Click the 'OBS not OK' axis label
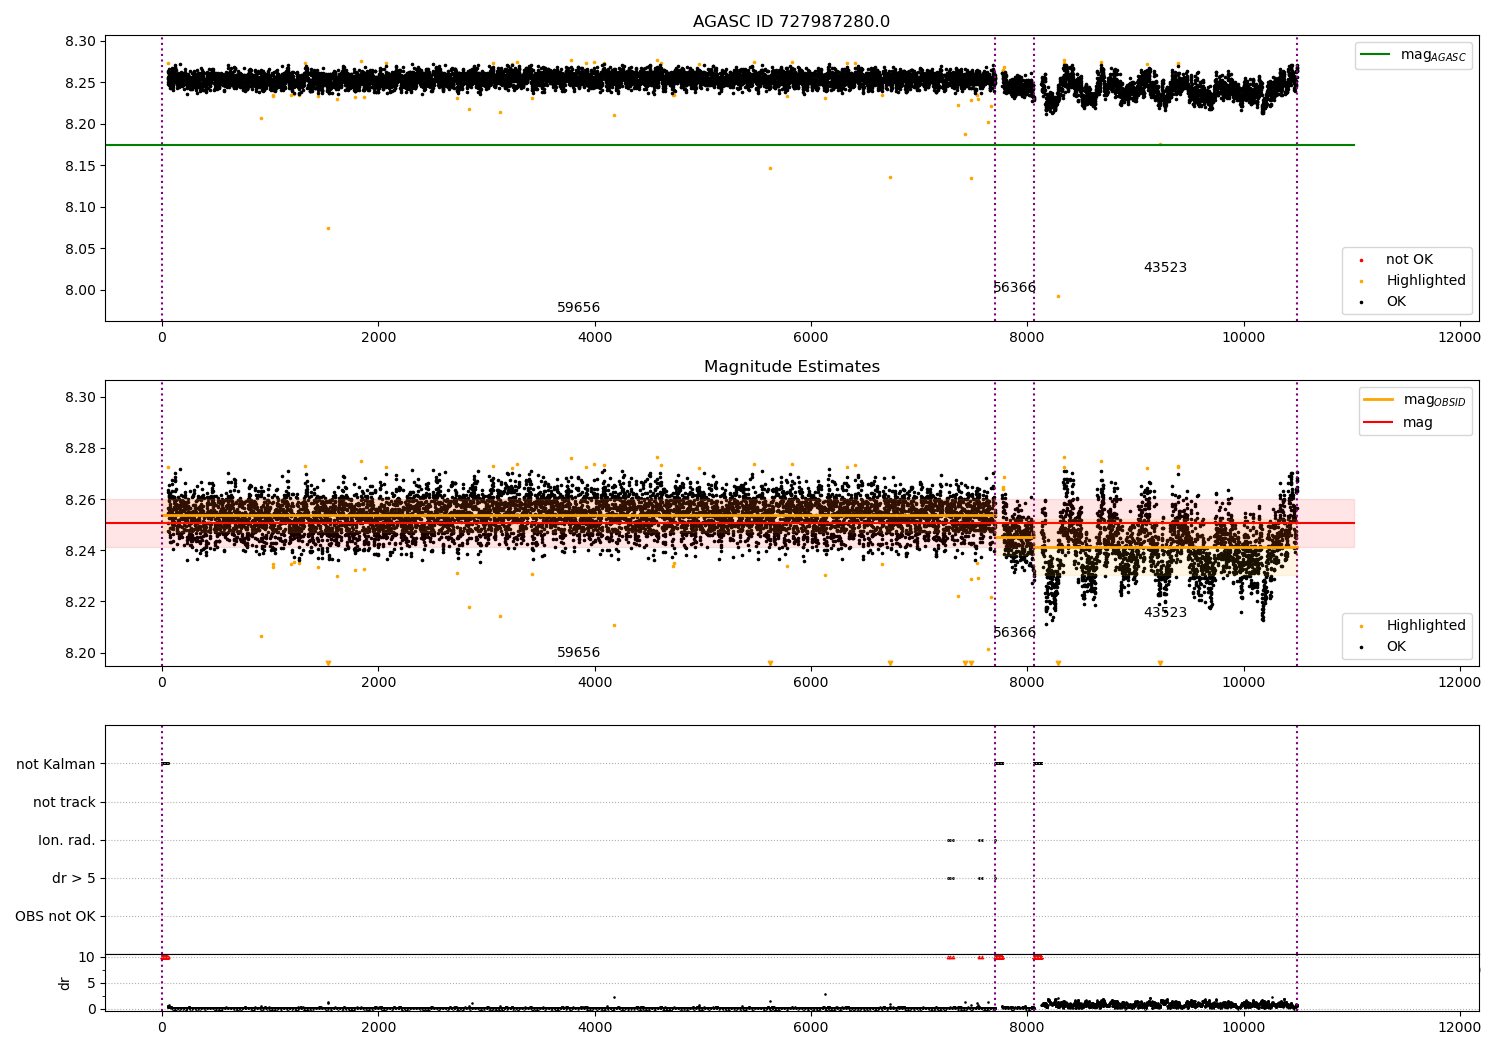Screen dimensions: 1500x1050 coord(55,917)
